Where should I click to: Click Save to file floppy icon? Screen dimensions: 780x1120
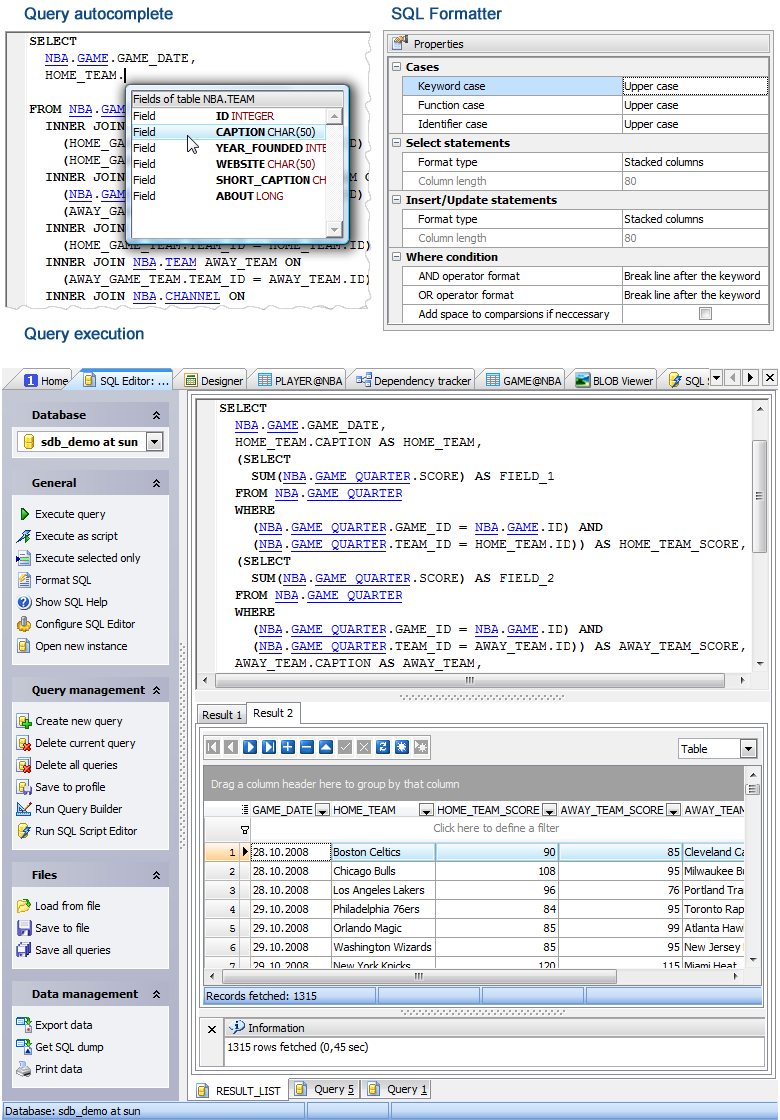[x=24, y=928]
